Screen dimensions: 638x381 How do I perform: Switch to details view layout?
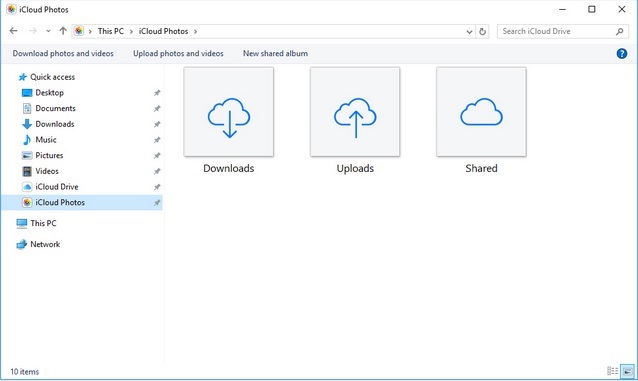pyautogui.click(x=612, y=371)
